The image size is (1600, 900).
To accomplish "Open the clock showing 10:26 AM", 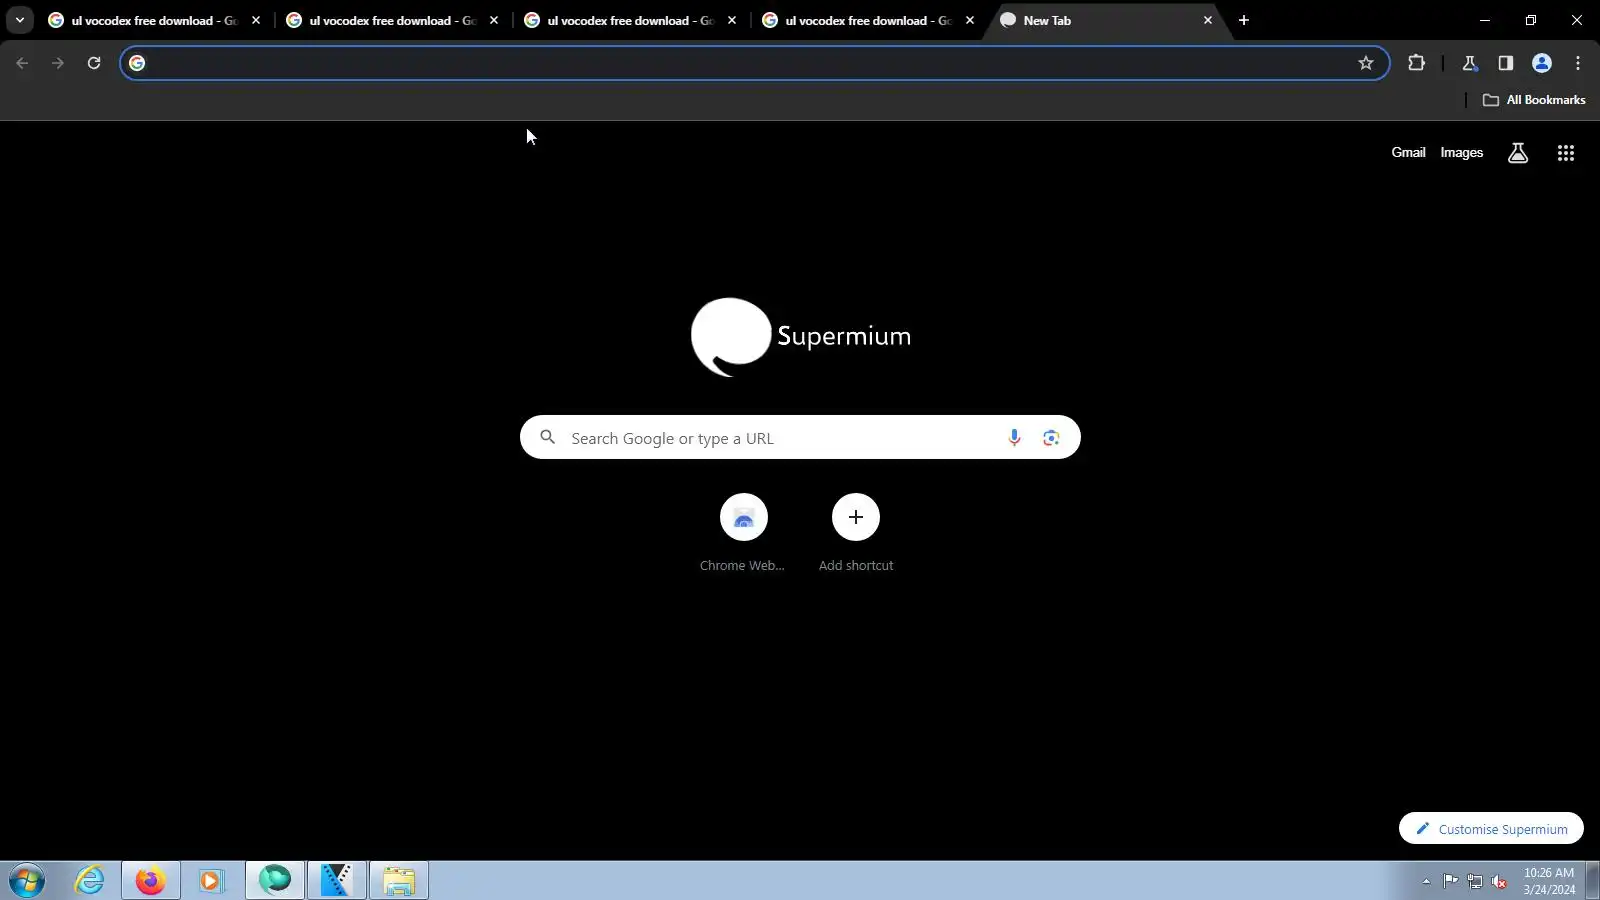I will 1549,881.
